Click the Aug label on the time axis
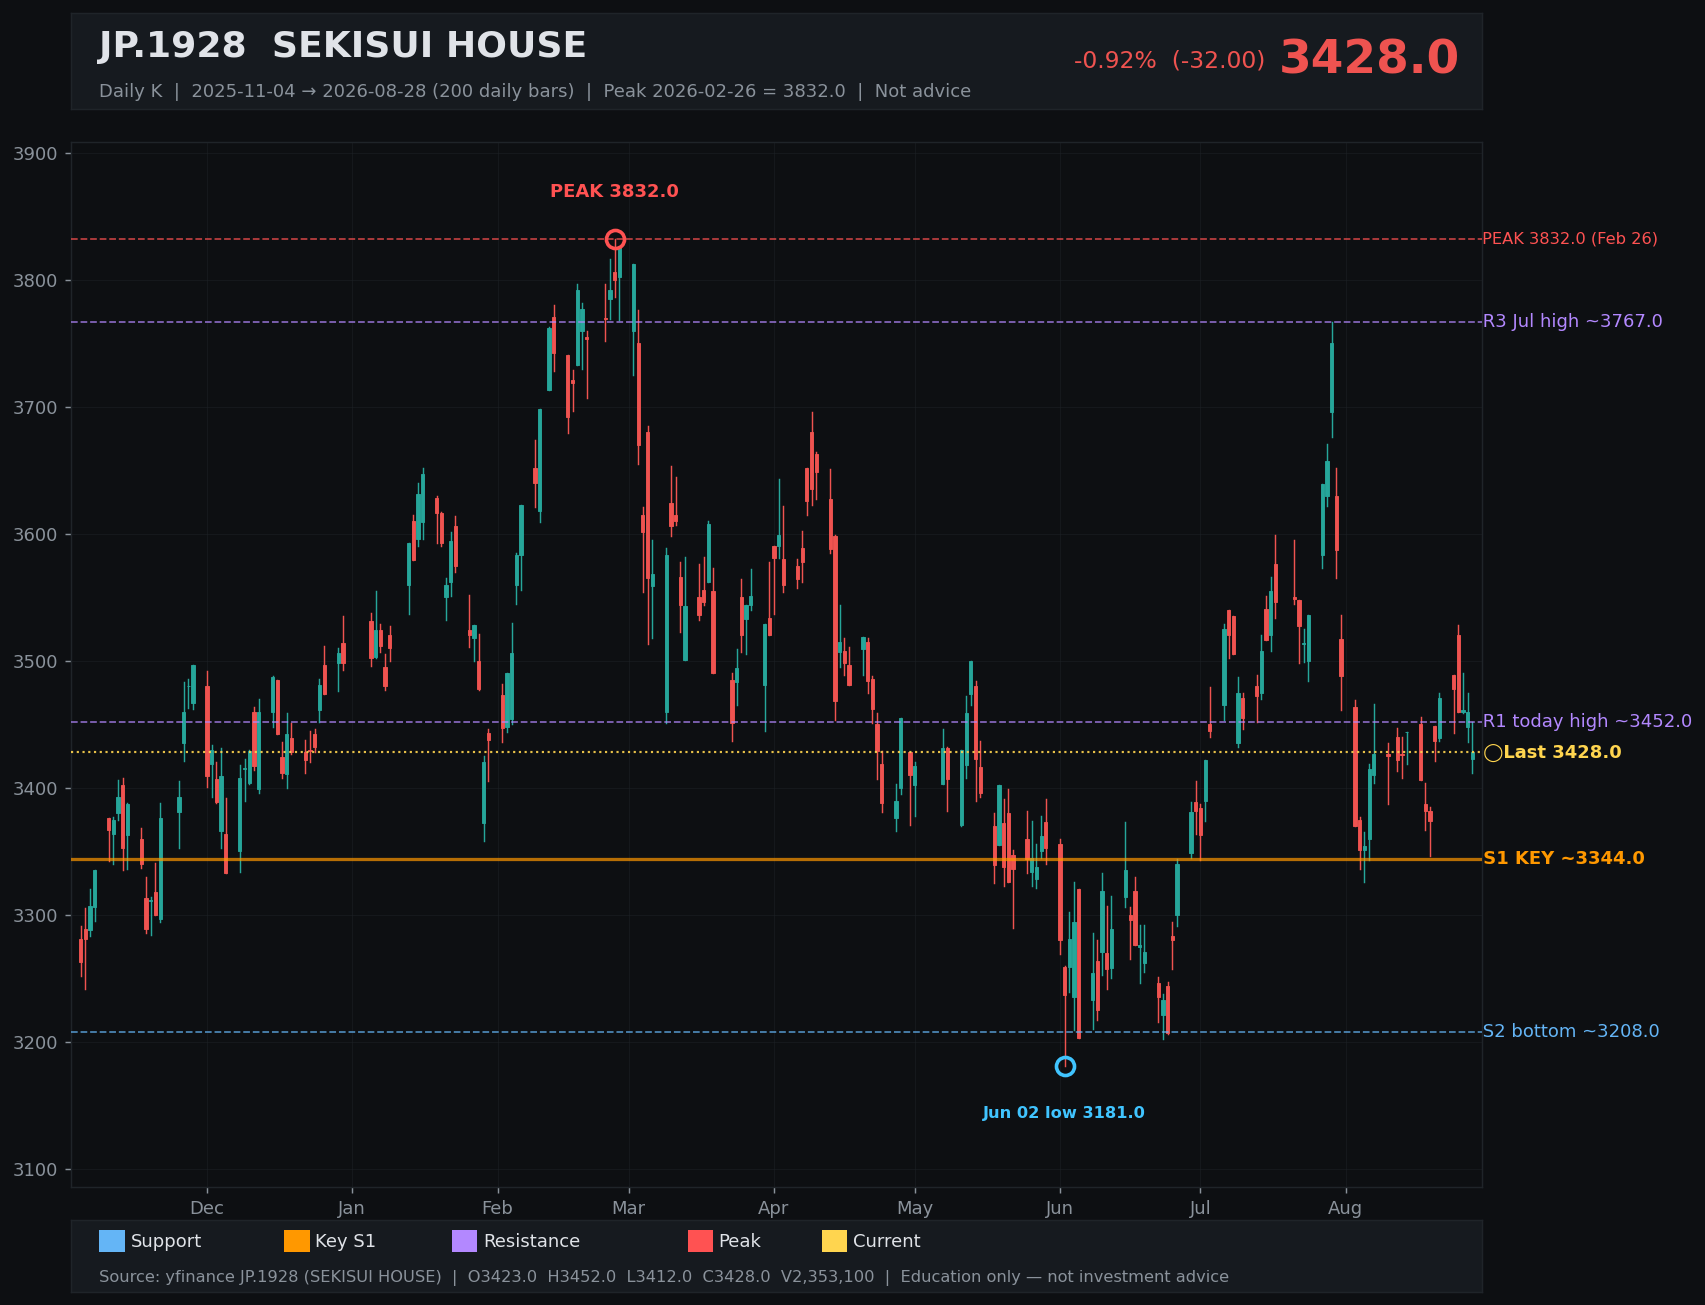 tap(1345, 1208)
